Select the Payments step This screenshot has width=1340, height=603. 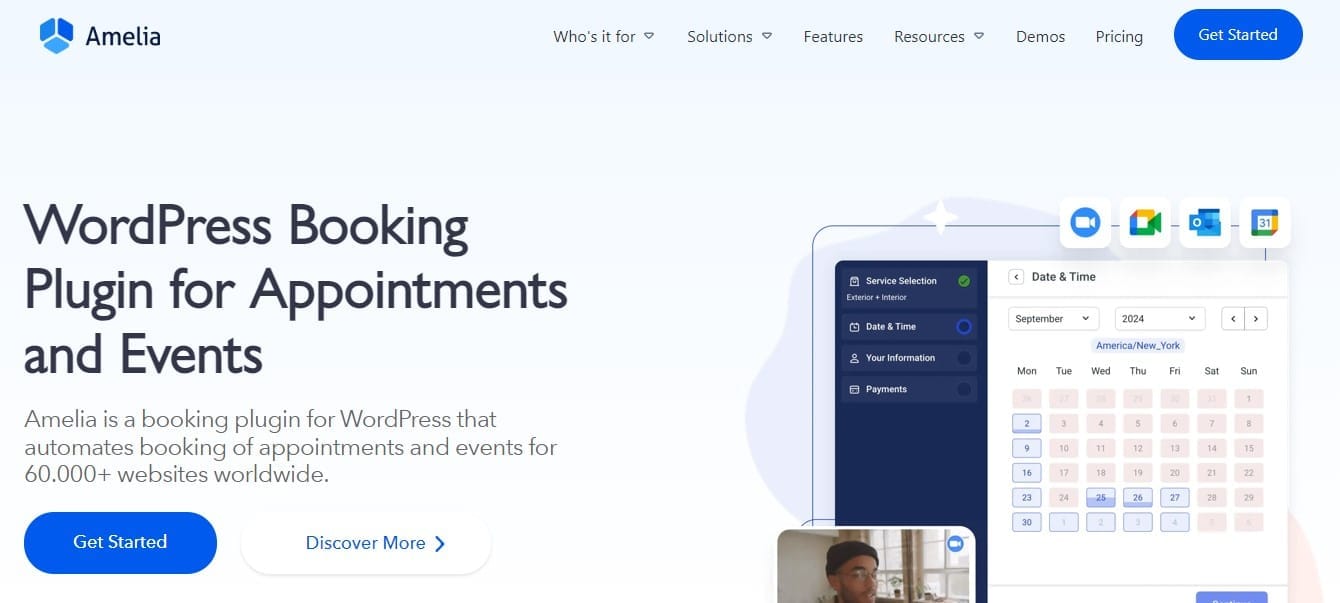908,389
